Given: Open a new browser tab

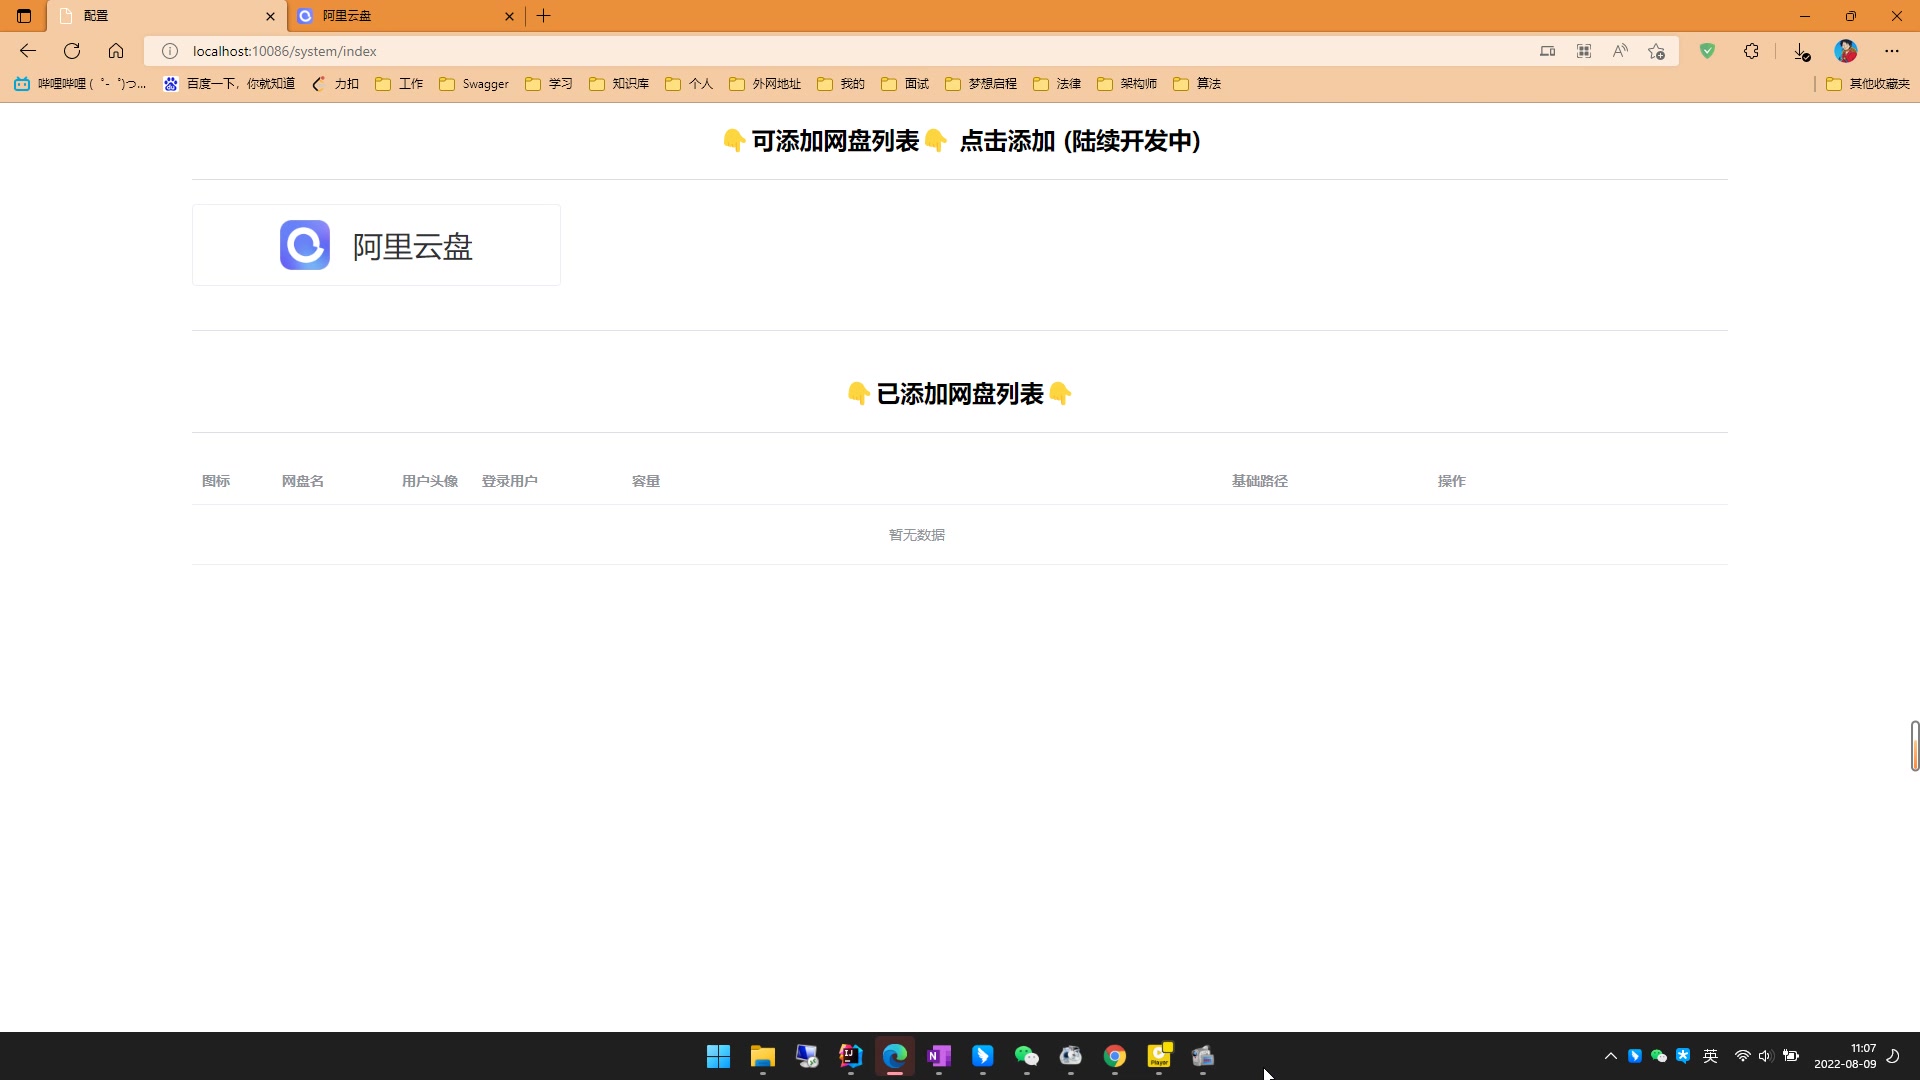Looking at the screenshot, I should pos(544,16).
